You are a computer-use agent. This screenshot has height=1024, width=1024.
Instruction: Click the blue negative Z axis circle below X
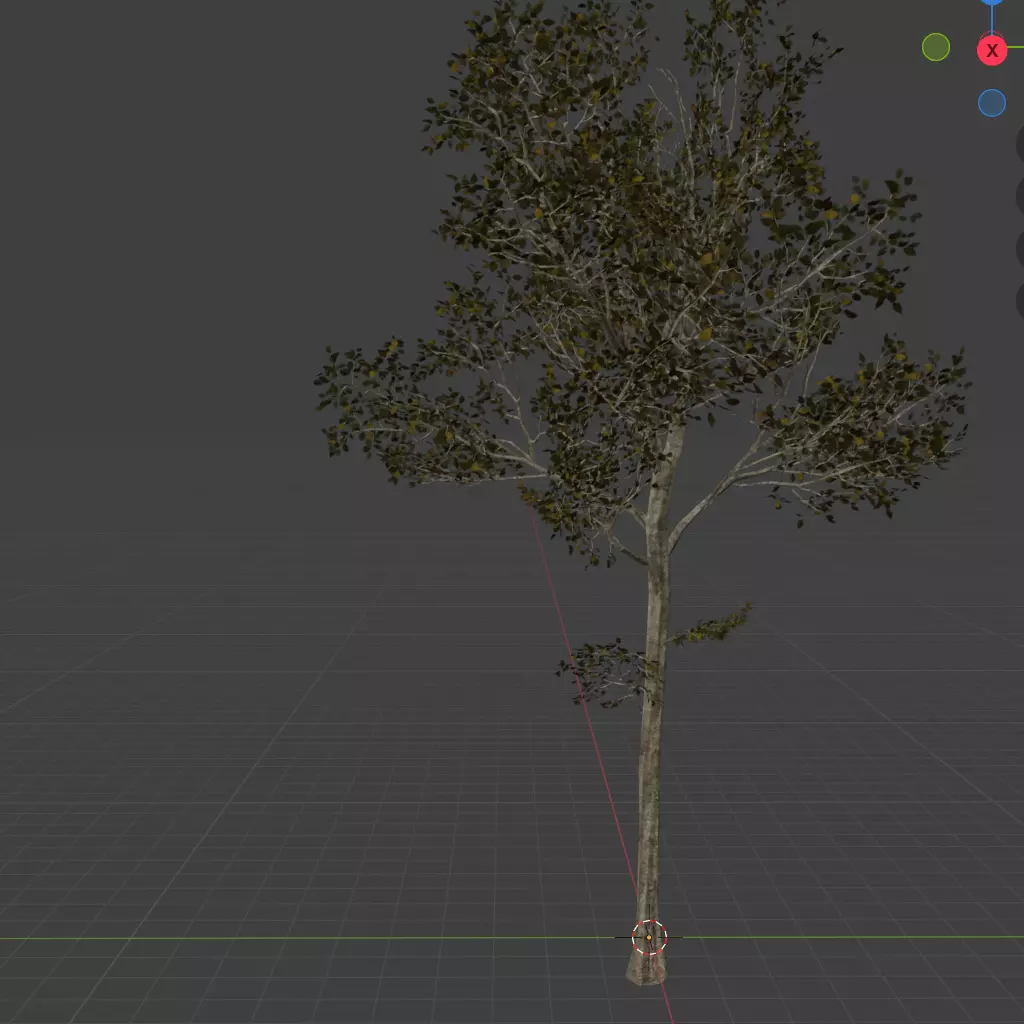[x=991, y=103]
